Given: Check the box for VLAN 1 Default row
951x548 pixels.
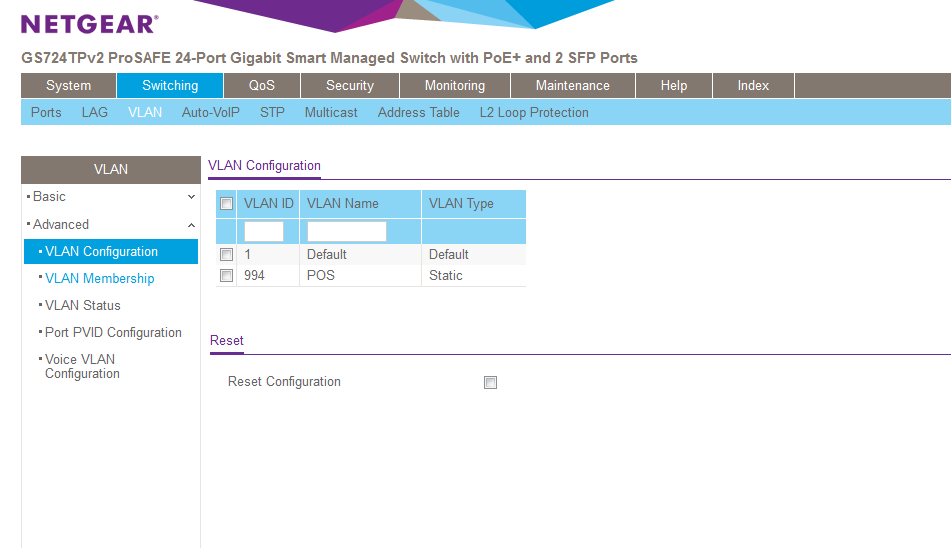Looking at the screenshot, I should click(x=226, y=255).
